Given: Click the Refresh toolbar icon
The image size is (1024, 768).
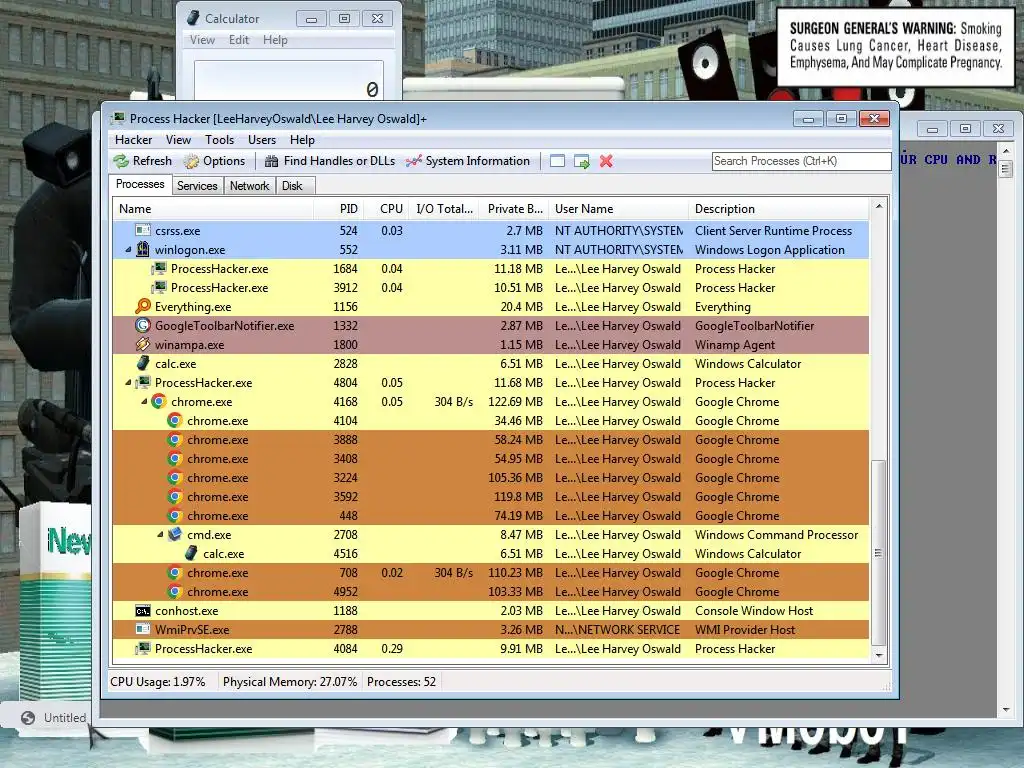Looking at the screenshot, I should [121, 161].
